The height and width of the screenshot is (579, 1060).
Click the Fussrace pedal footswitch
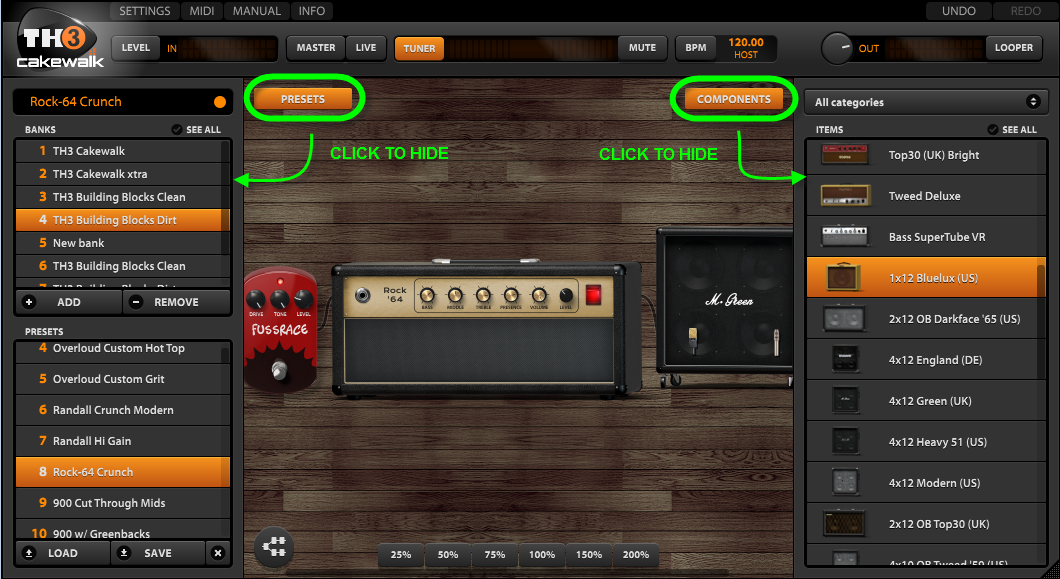point(279,369)
